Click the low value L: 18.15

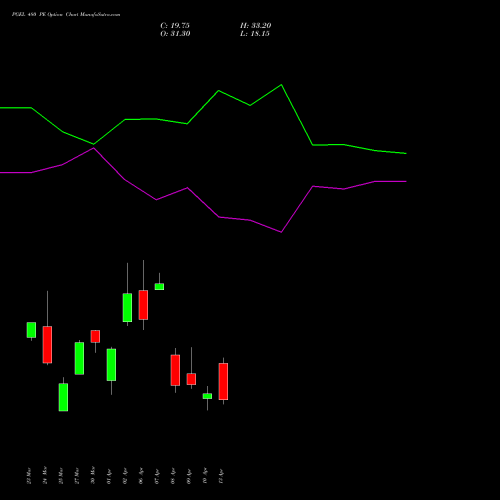tap(255, 34)
